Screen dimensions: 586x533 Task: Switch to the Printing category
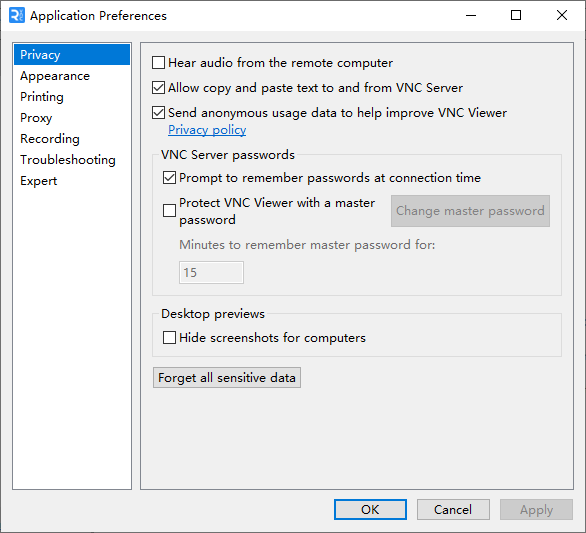point(72,97)
